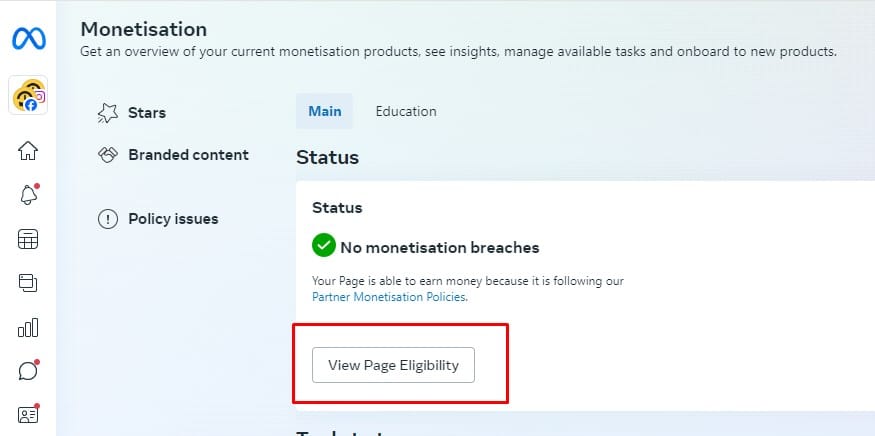Click the contact card sidebar icon
The width and height of the screenshot is (875, 436).
[28, 413]
